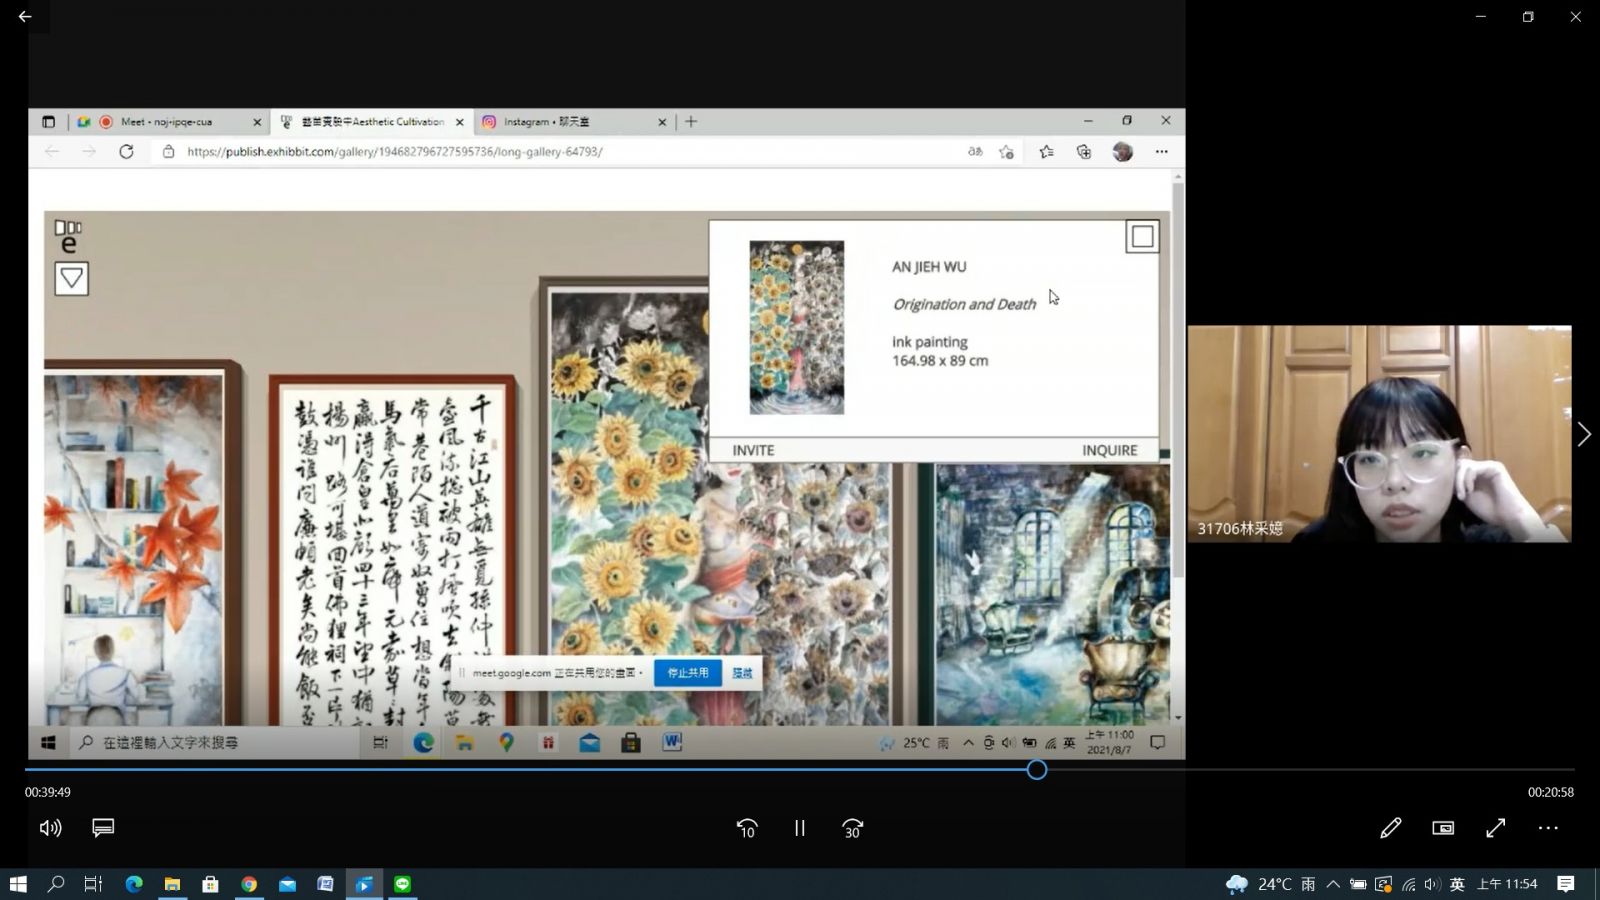Close the Meet tab

coord(257,122)
